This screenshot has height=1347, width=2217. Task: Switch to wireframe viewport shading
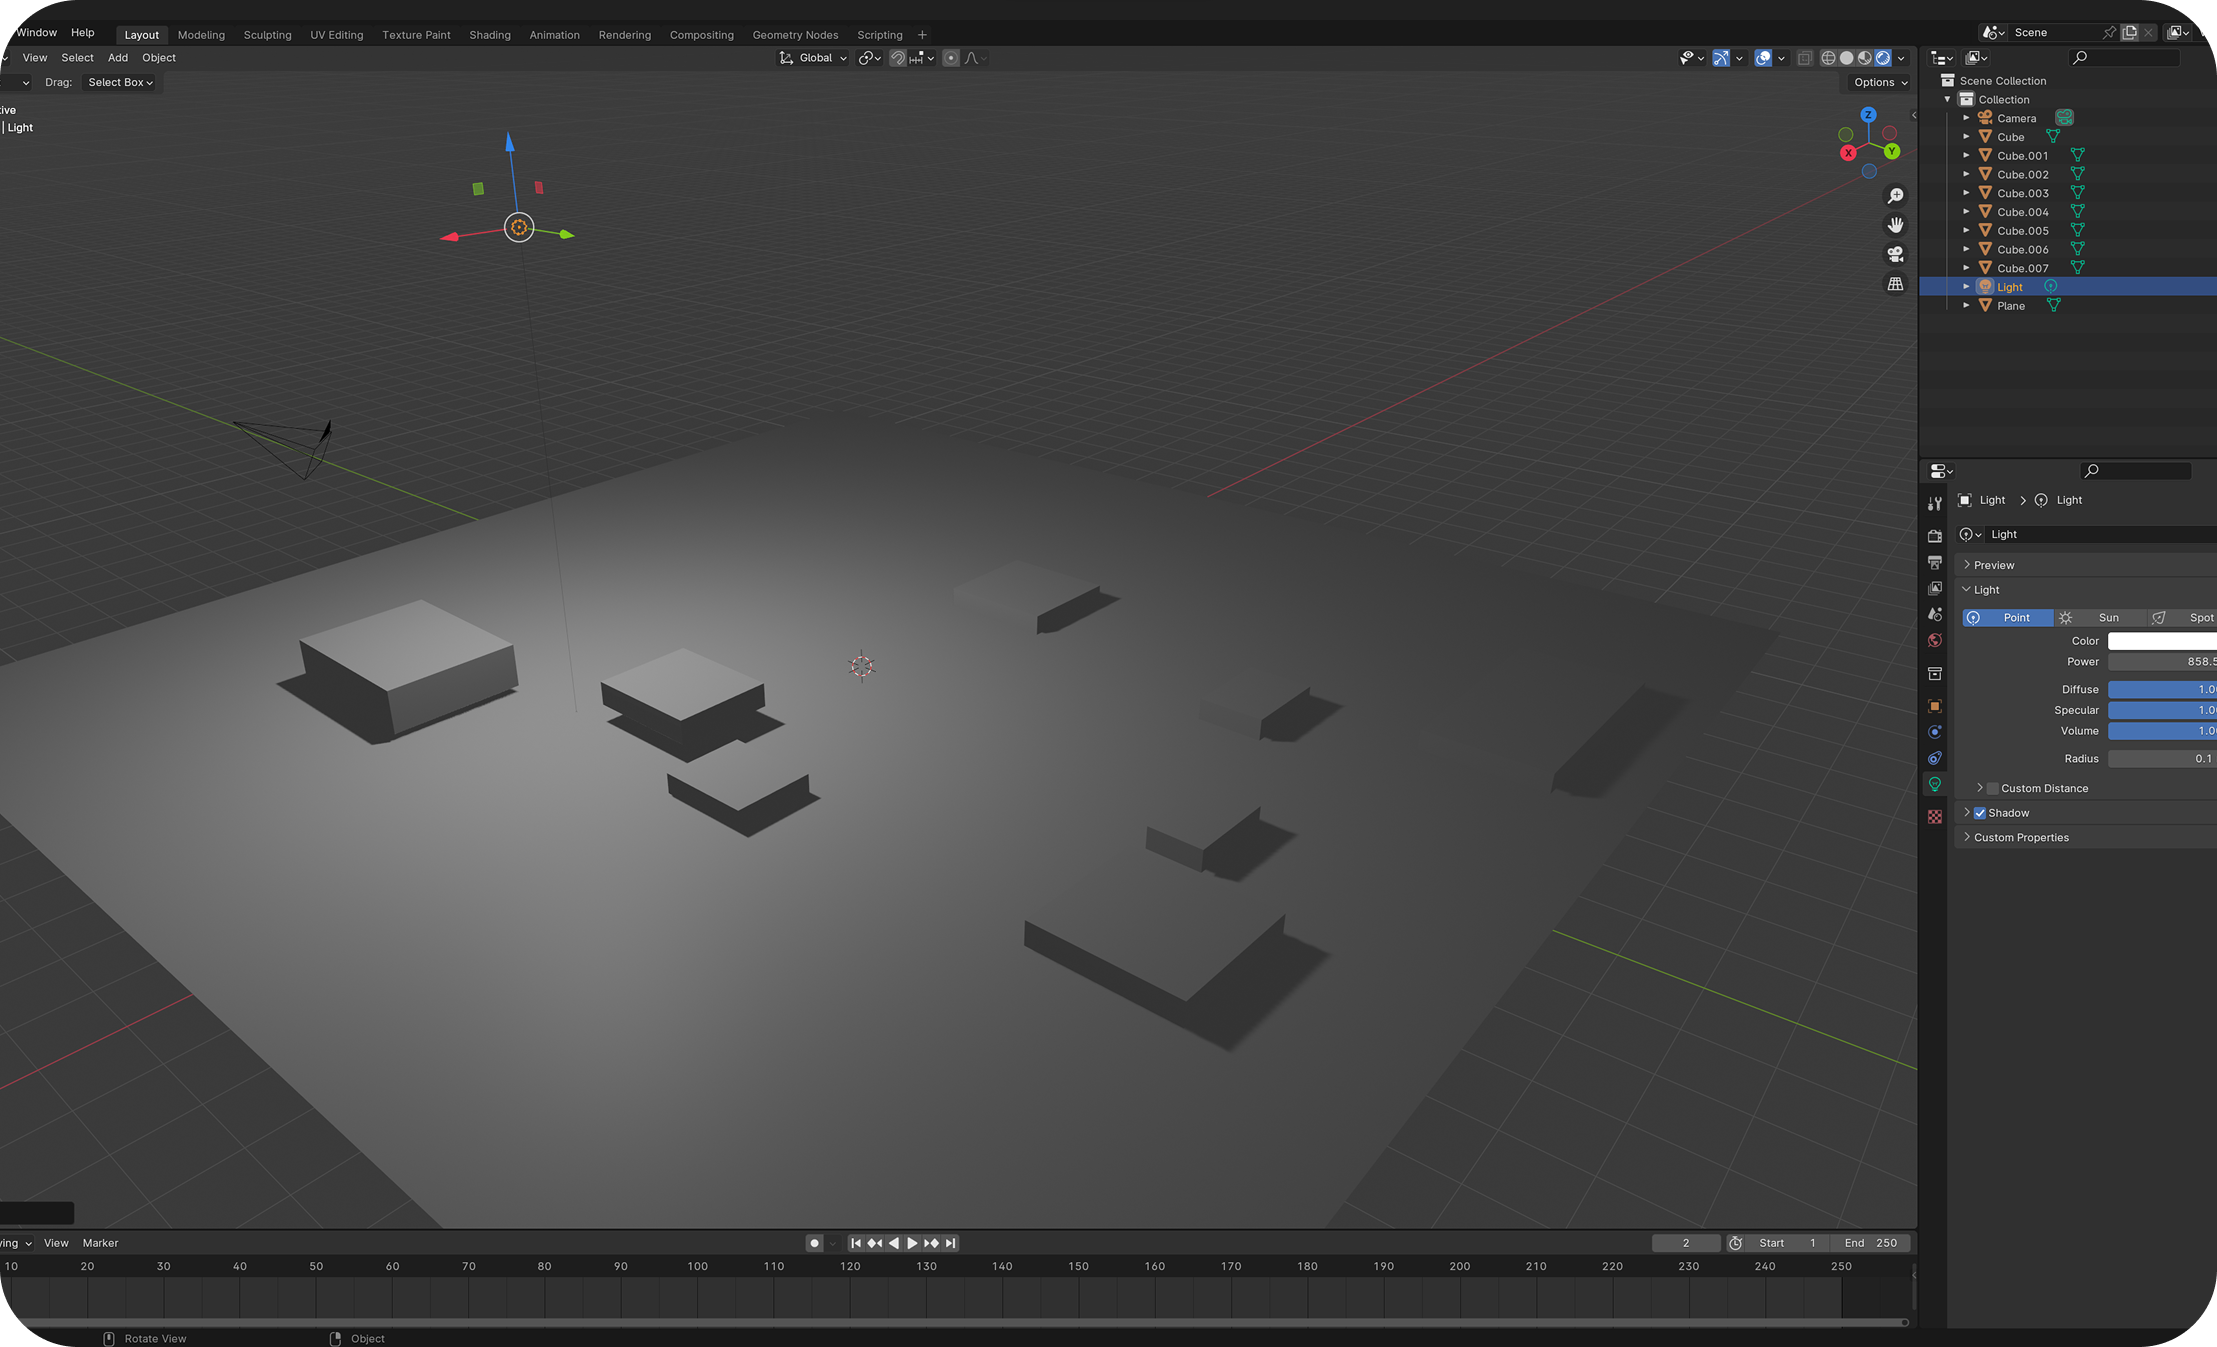1828,58
